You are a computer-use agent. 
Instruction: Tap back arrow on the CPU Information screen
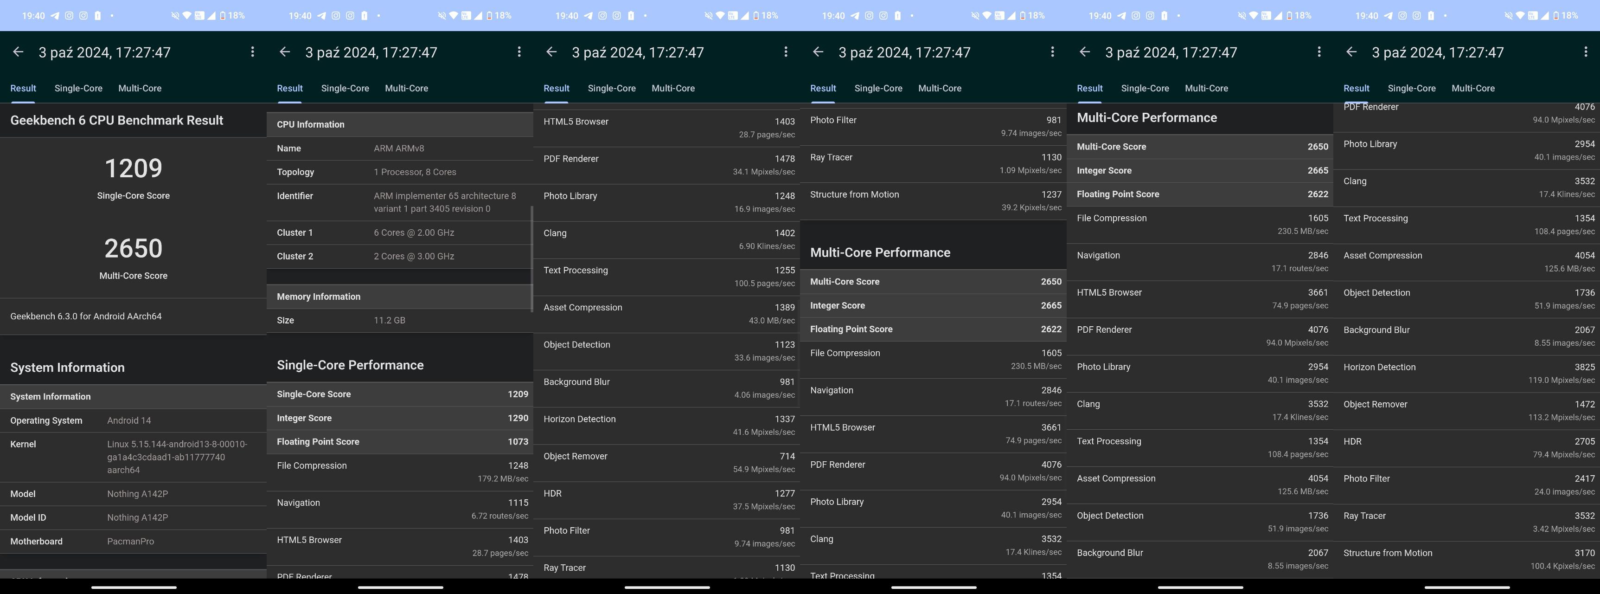click(x=285, y=52)
